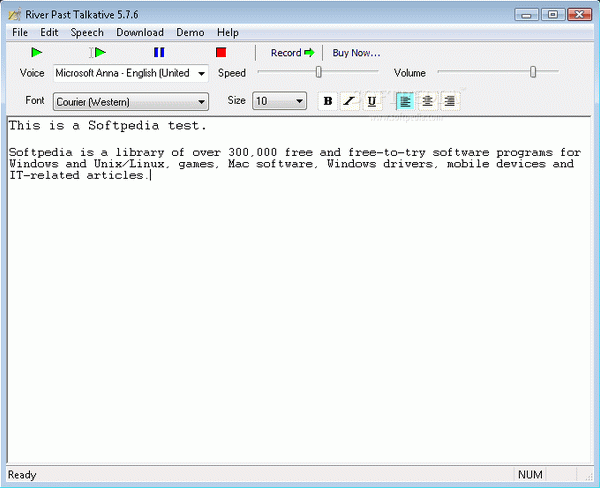This screenshot has height=488, width=600.
Task: Align text right
Action: click(450, 101)
